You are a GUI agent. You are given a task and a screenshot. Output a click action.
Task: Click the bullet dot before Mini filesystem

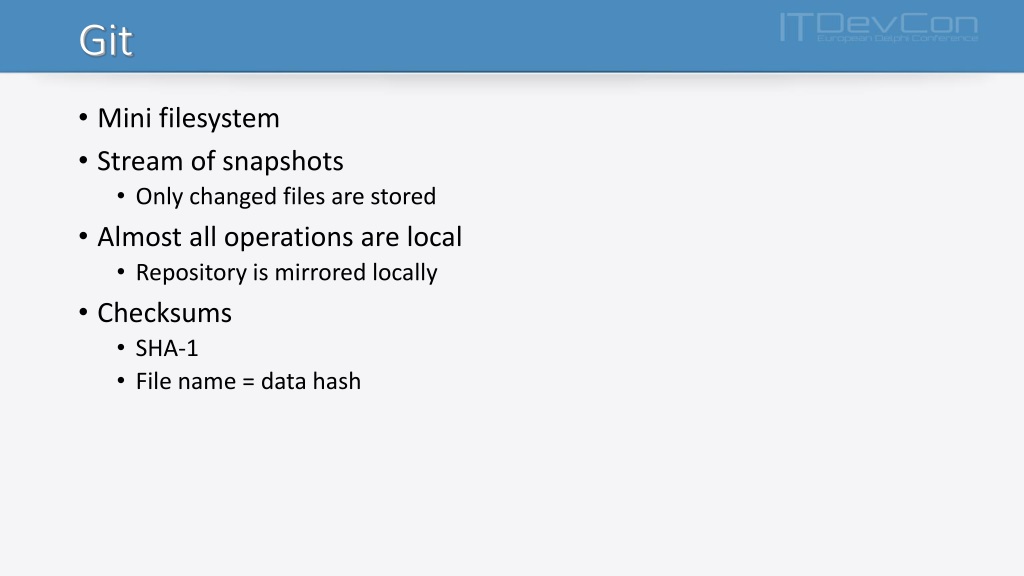pyautogui.click(x=83, y=118)
